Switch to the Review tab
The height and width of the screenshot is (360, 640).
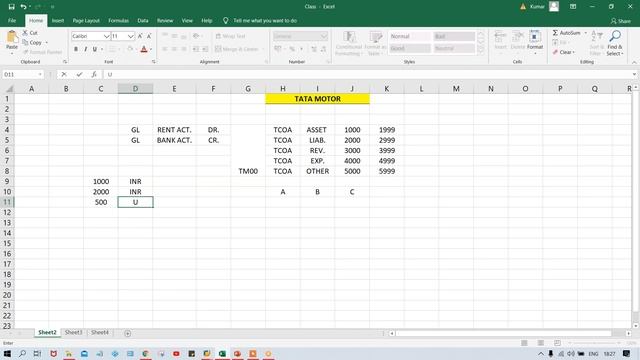click(x=165, y=20)
